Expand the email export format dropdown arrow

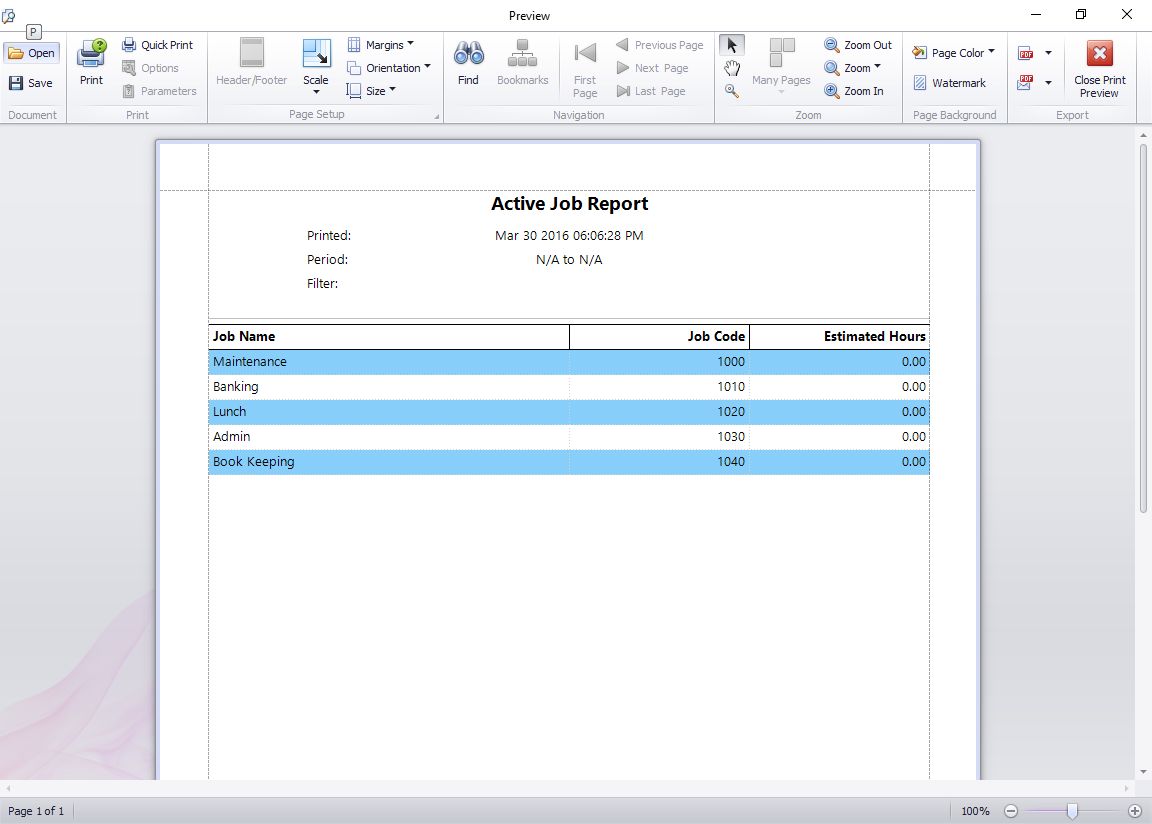click(1048, 83)
